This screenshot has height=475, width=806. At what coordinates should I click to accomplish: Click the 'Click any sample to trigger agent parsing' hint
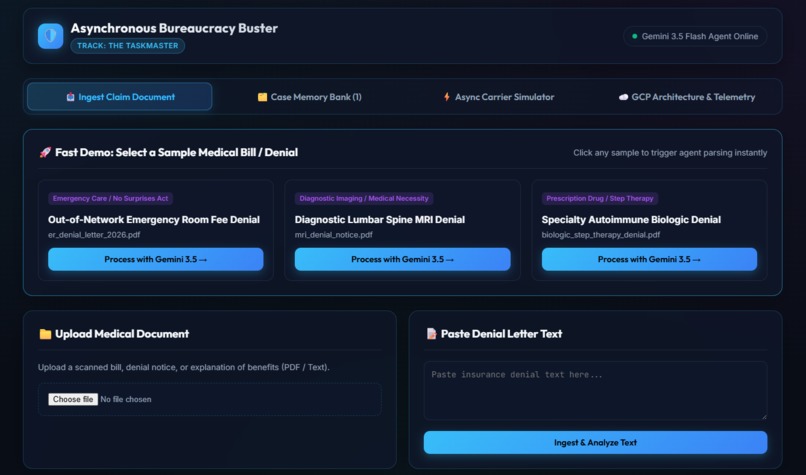coord(670,153)
